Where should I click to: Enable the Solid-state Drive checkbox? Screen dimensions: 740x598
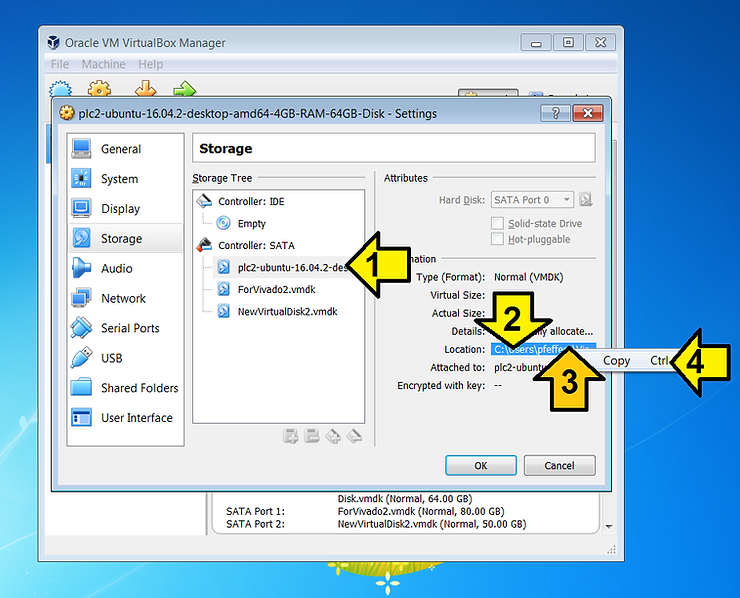(499, 223)
